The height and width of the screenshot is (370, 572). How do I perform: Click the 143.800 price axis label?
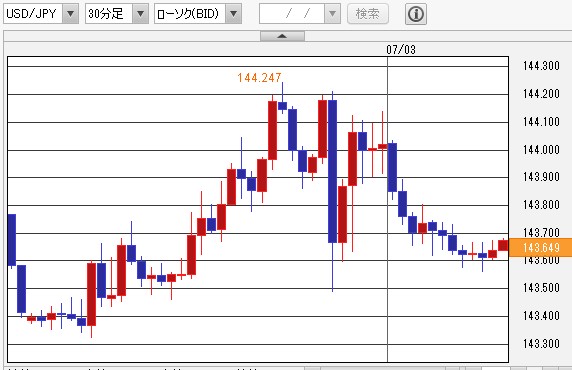541,205
